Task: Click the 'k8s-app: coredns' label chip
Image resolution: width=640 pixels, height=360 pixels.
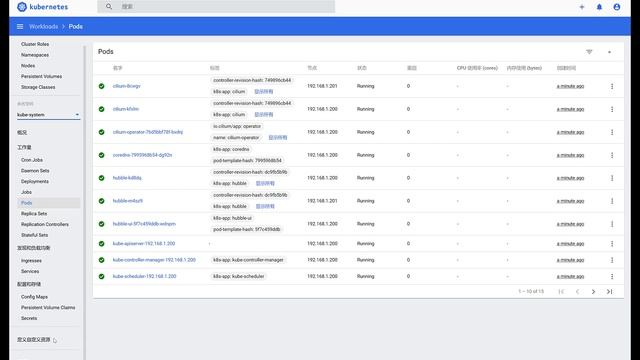Action: [x=231, y=149]
